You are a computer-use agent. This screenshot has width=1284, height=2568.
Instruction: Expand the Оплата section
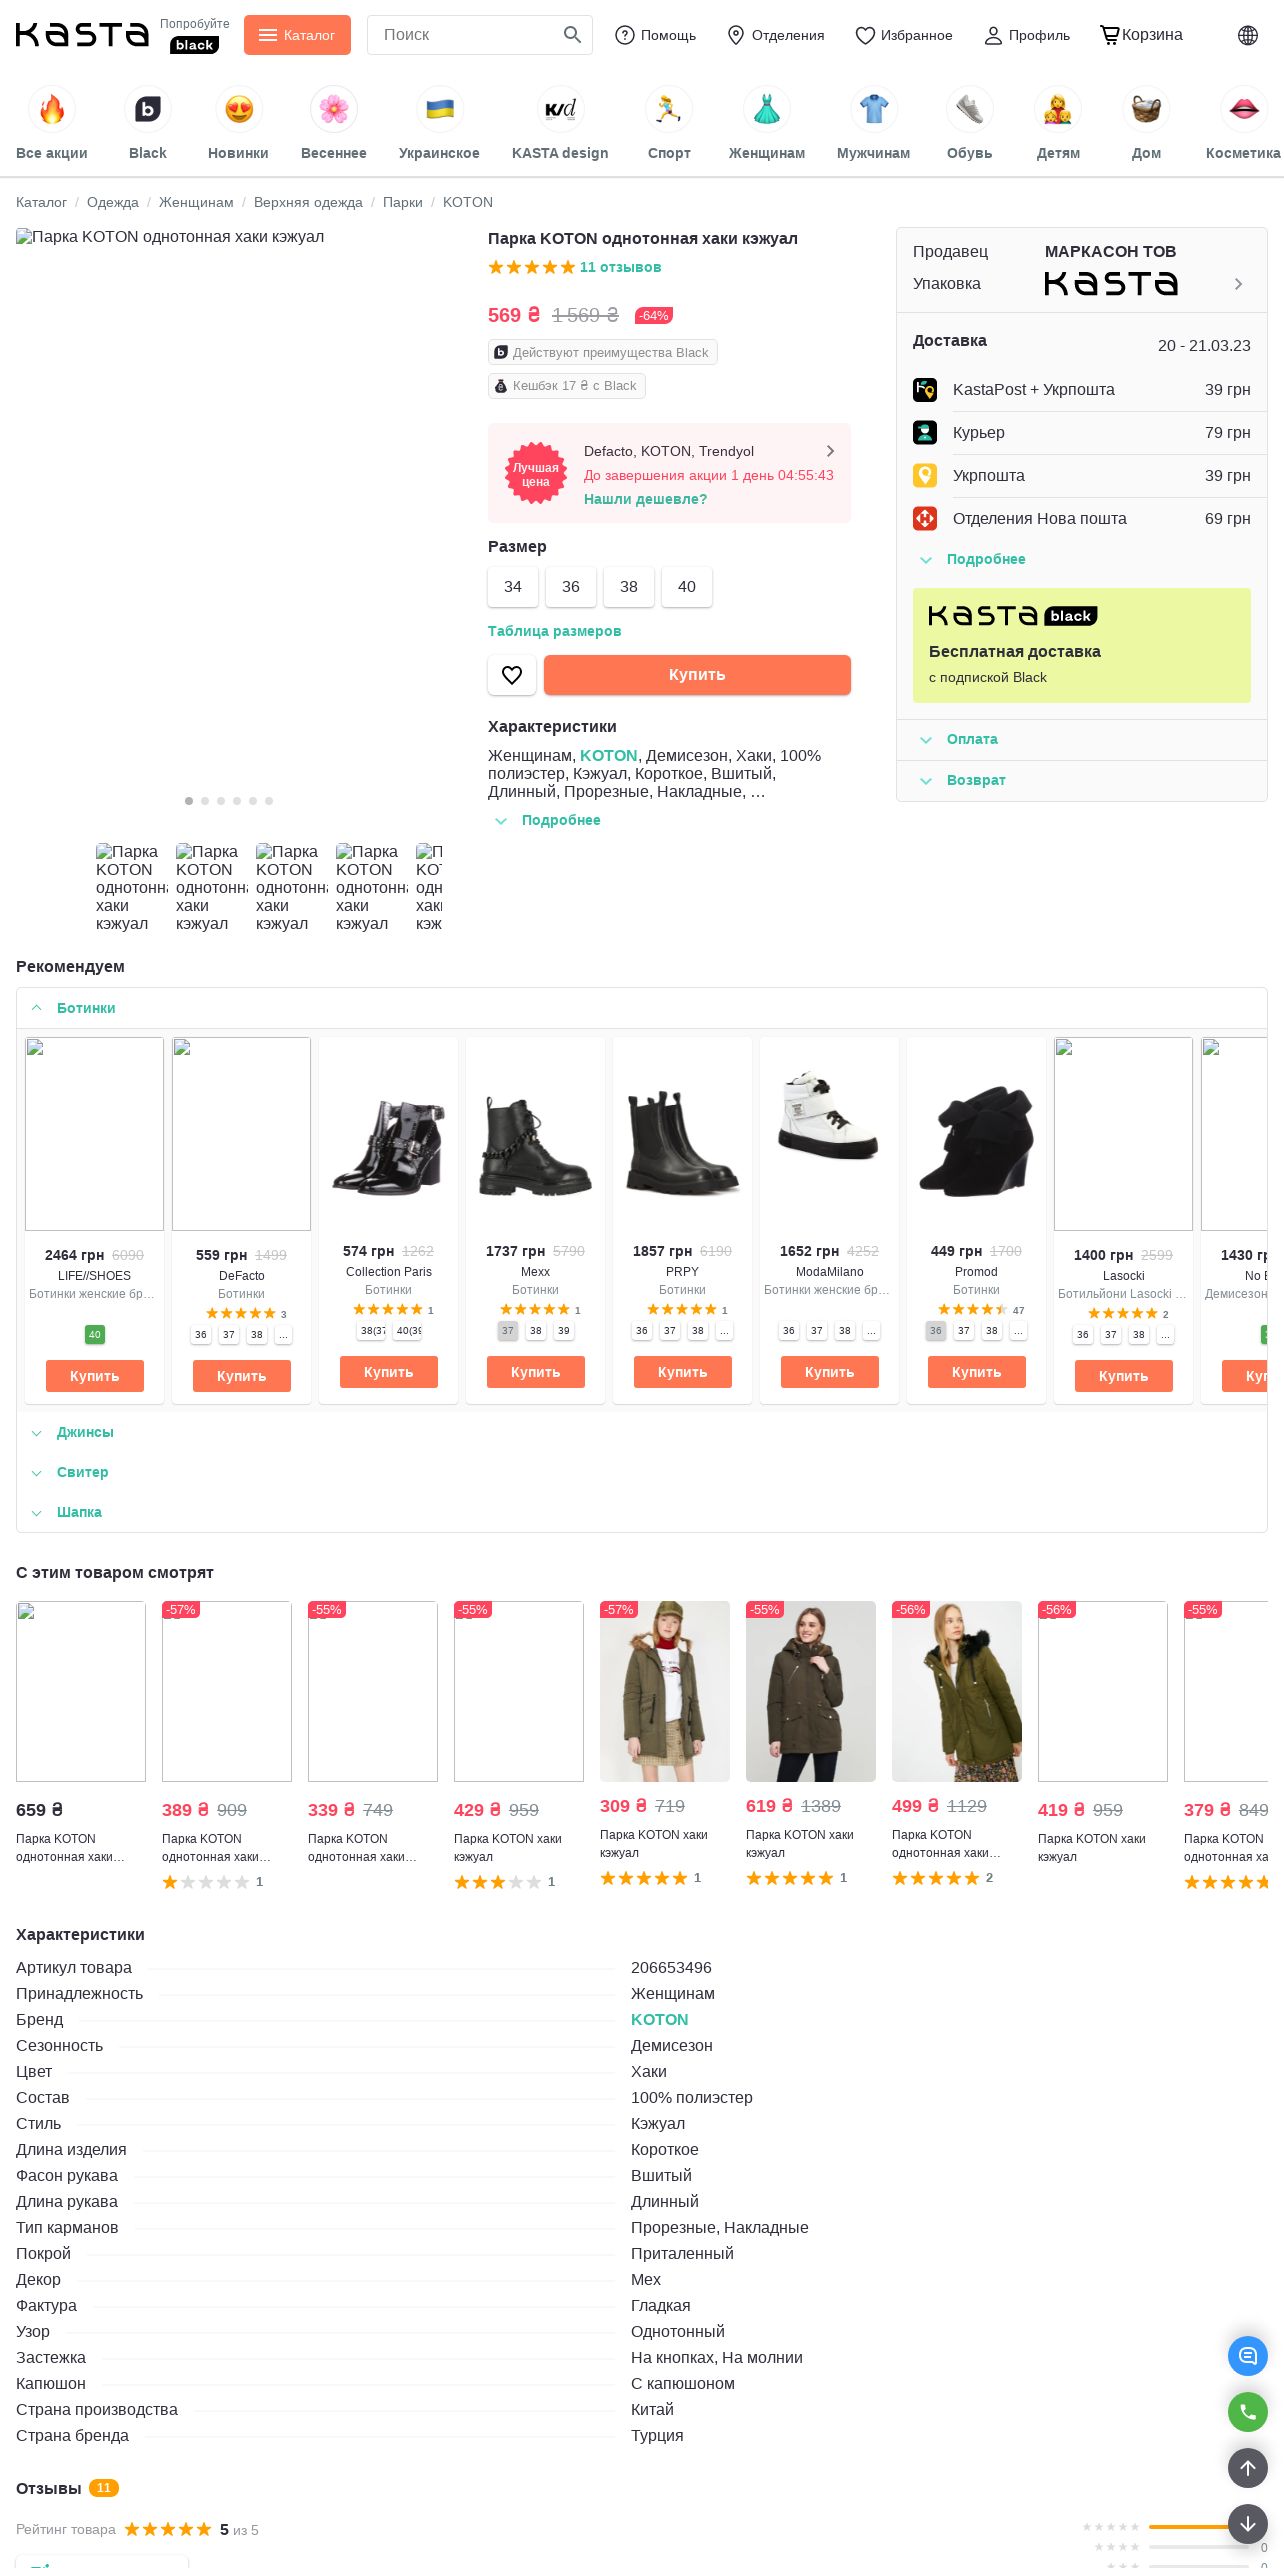point(1082,740)
